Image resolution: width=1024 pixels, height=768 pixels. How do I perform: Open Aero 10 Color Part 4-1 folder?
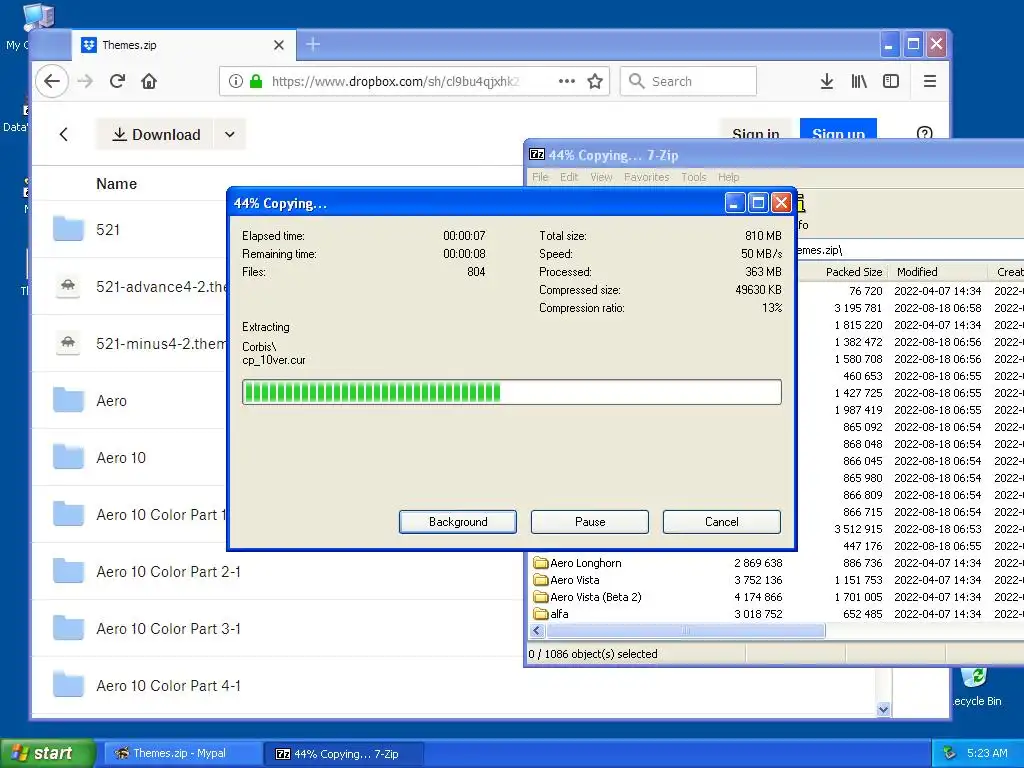(x=168, y=685)
